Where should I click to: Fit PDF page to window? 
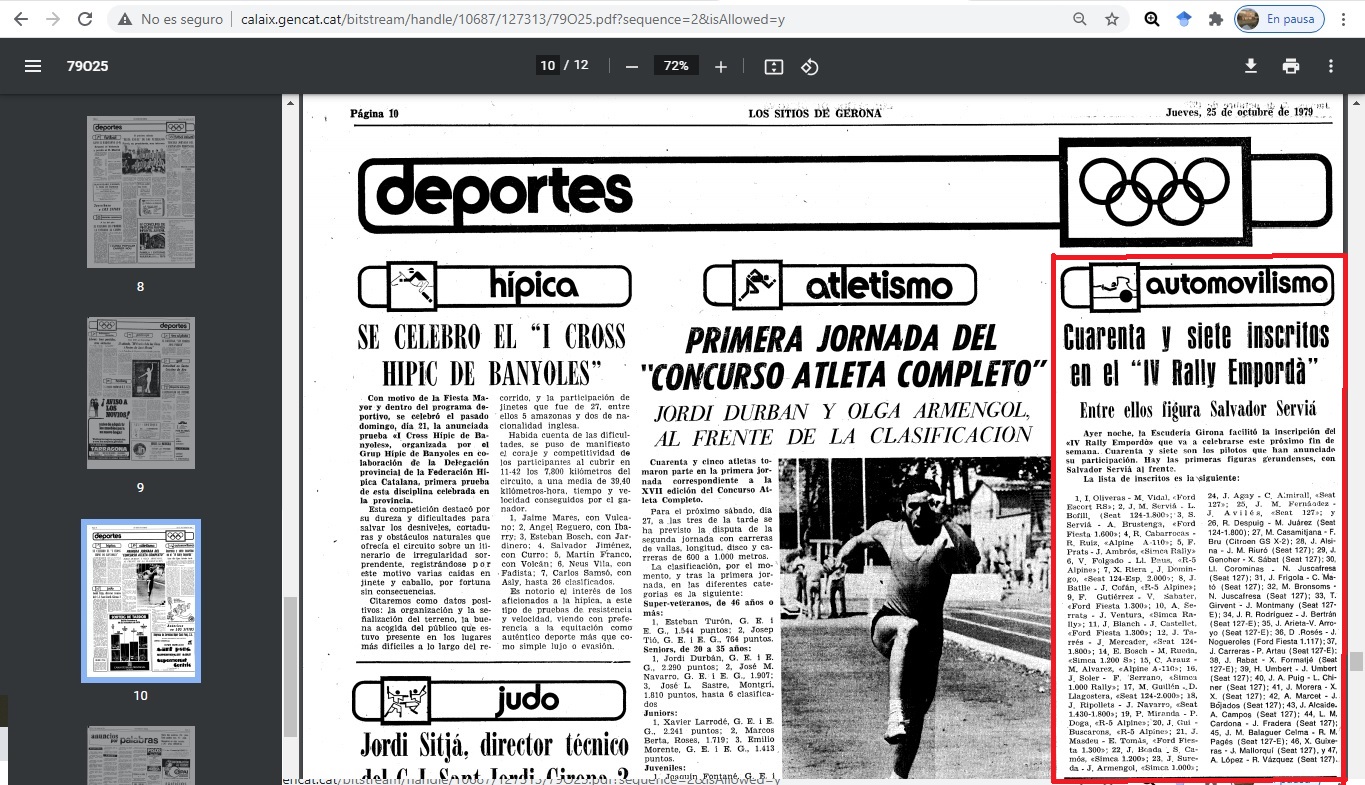click(773, 66)
